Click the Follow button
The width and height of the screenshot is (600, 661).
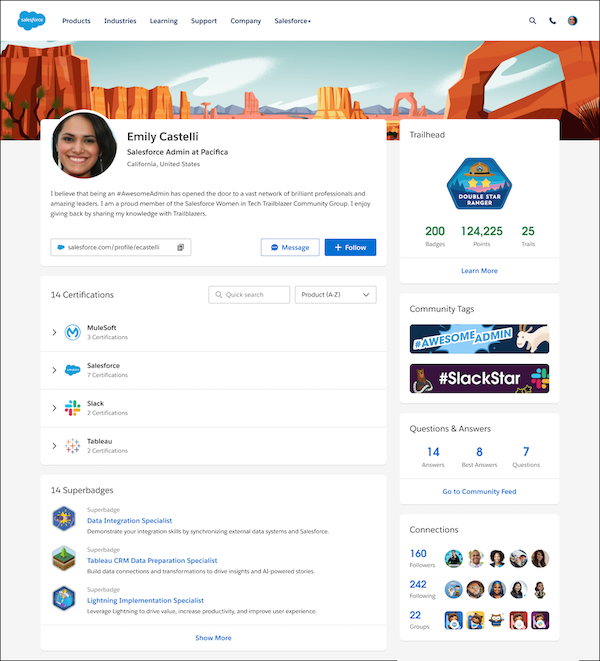coord(350,247)
